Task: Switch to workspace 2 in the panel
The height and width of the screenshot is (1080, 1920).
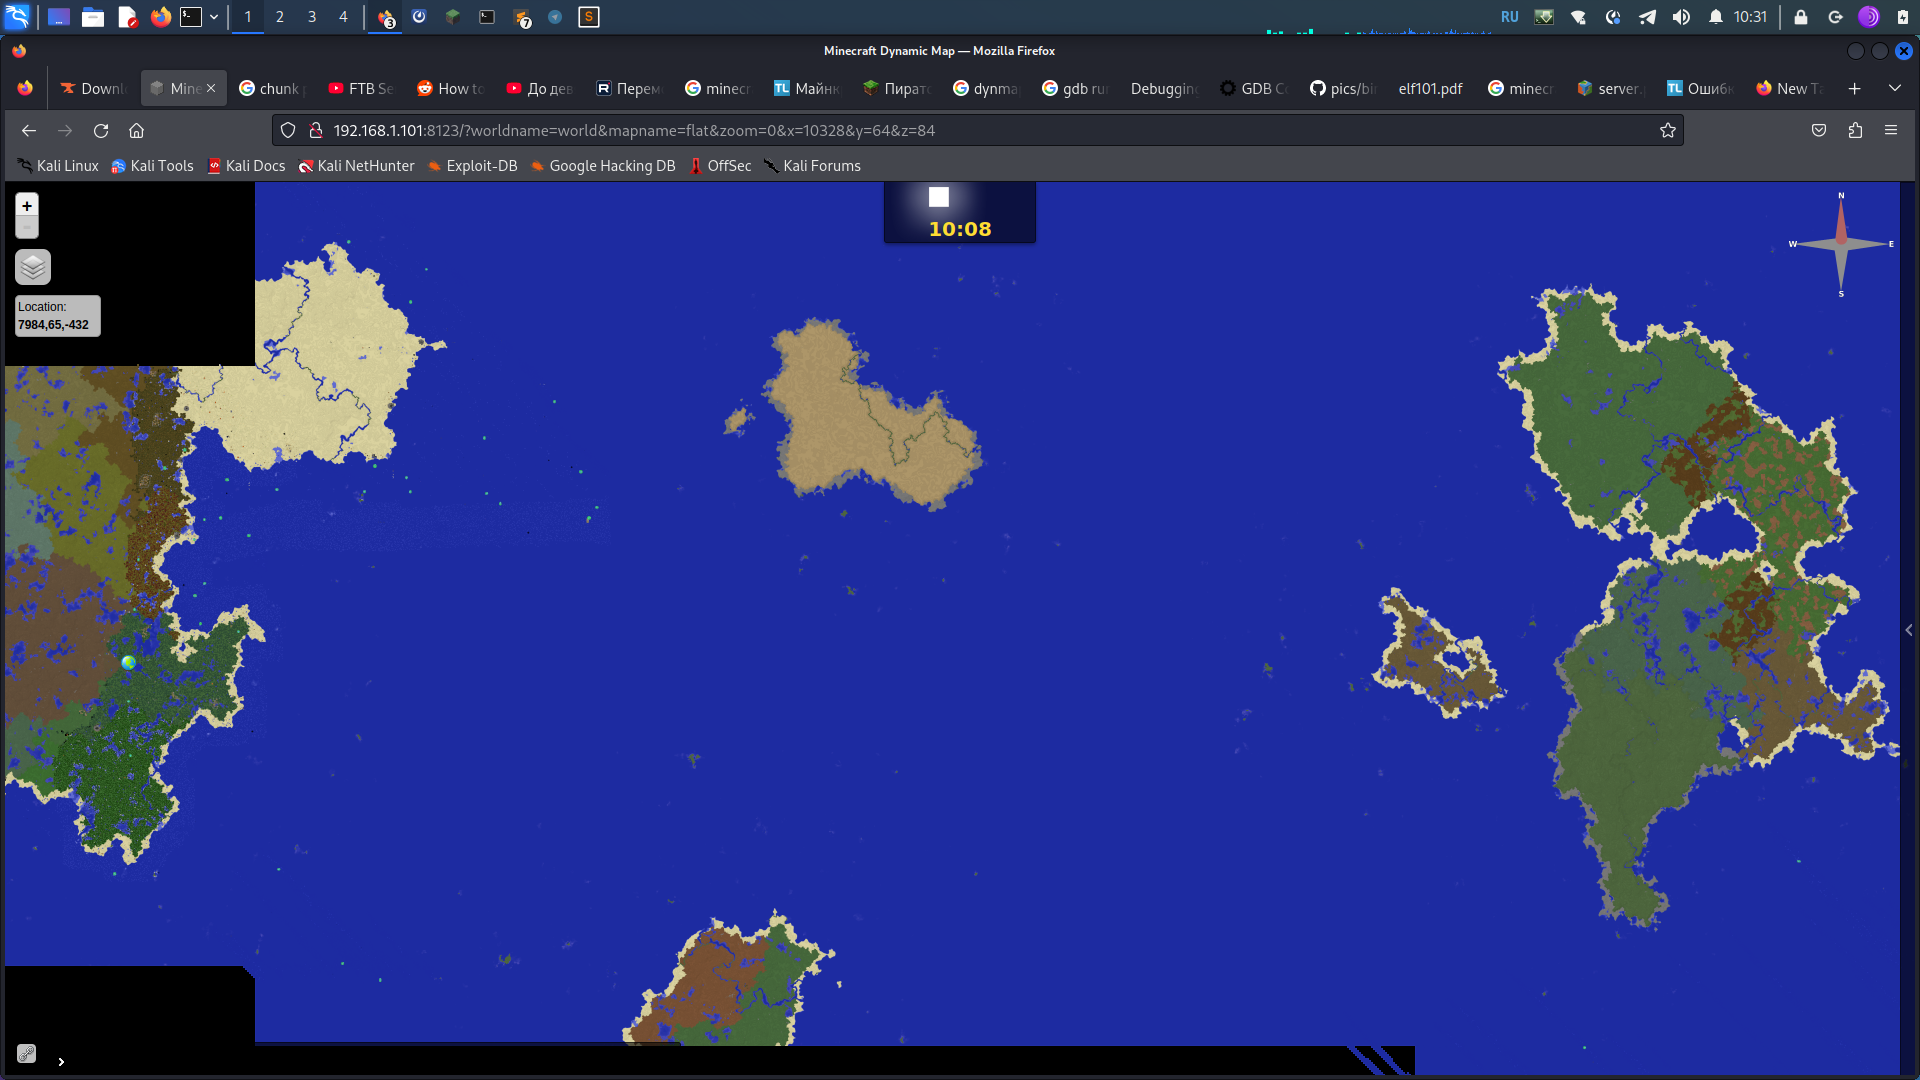Action: tap(280, 17)
